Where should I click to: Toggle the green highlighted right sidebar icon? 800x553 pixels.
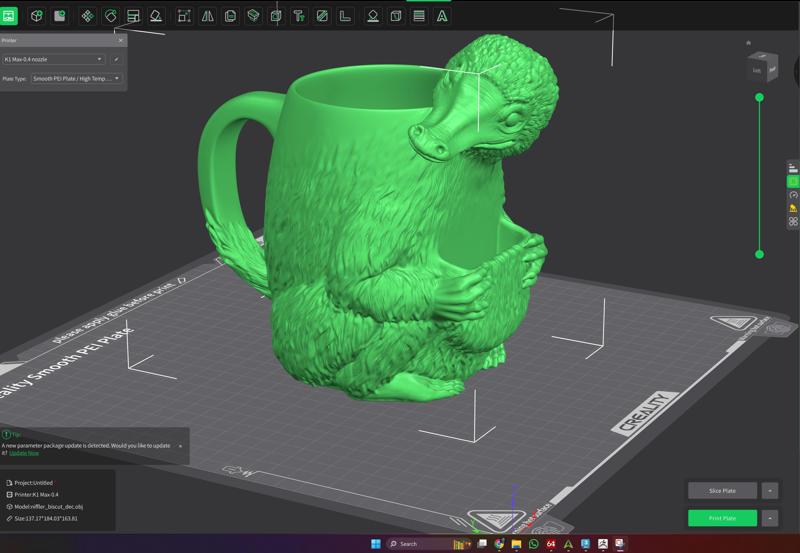pyautogui.click(x=793, y=181)
